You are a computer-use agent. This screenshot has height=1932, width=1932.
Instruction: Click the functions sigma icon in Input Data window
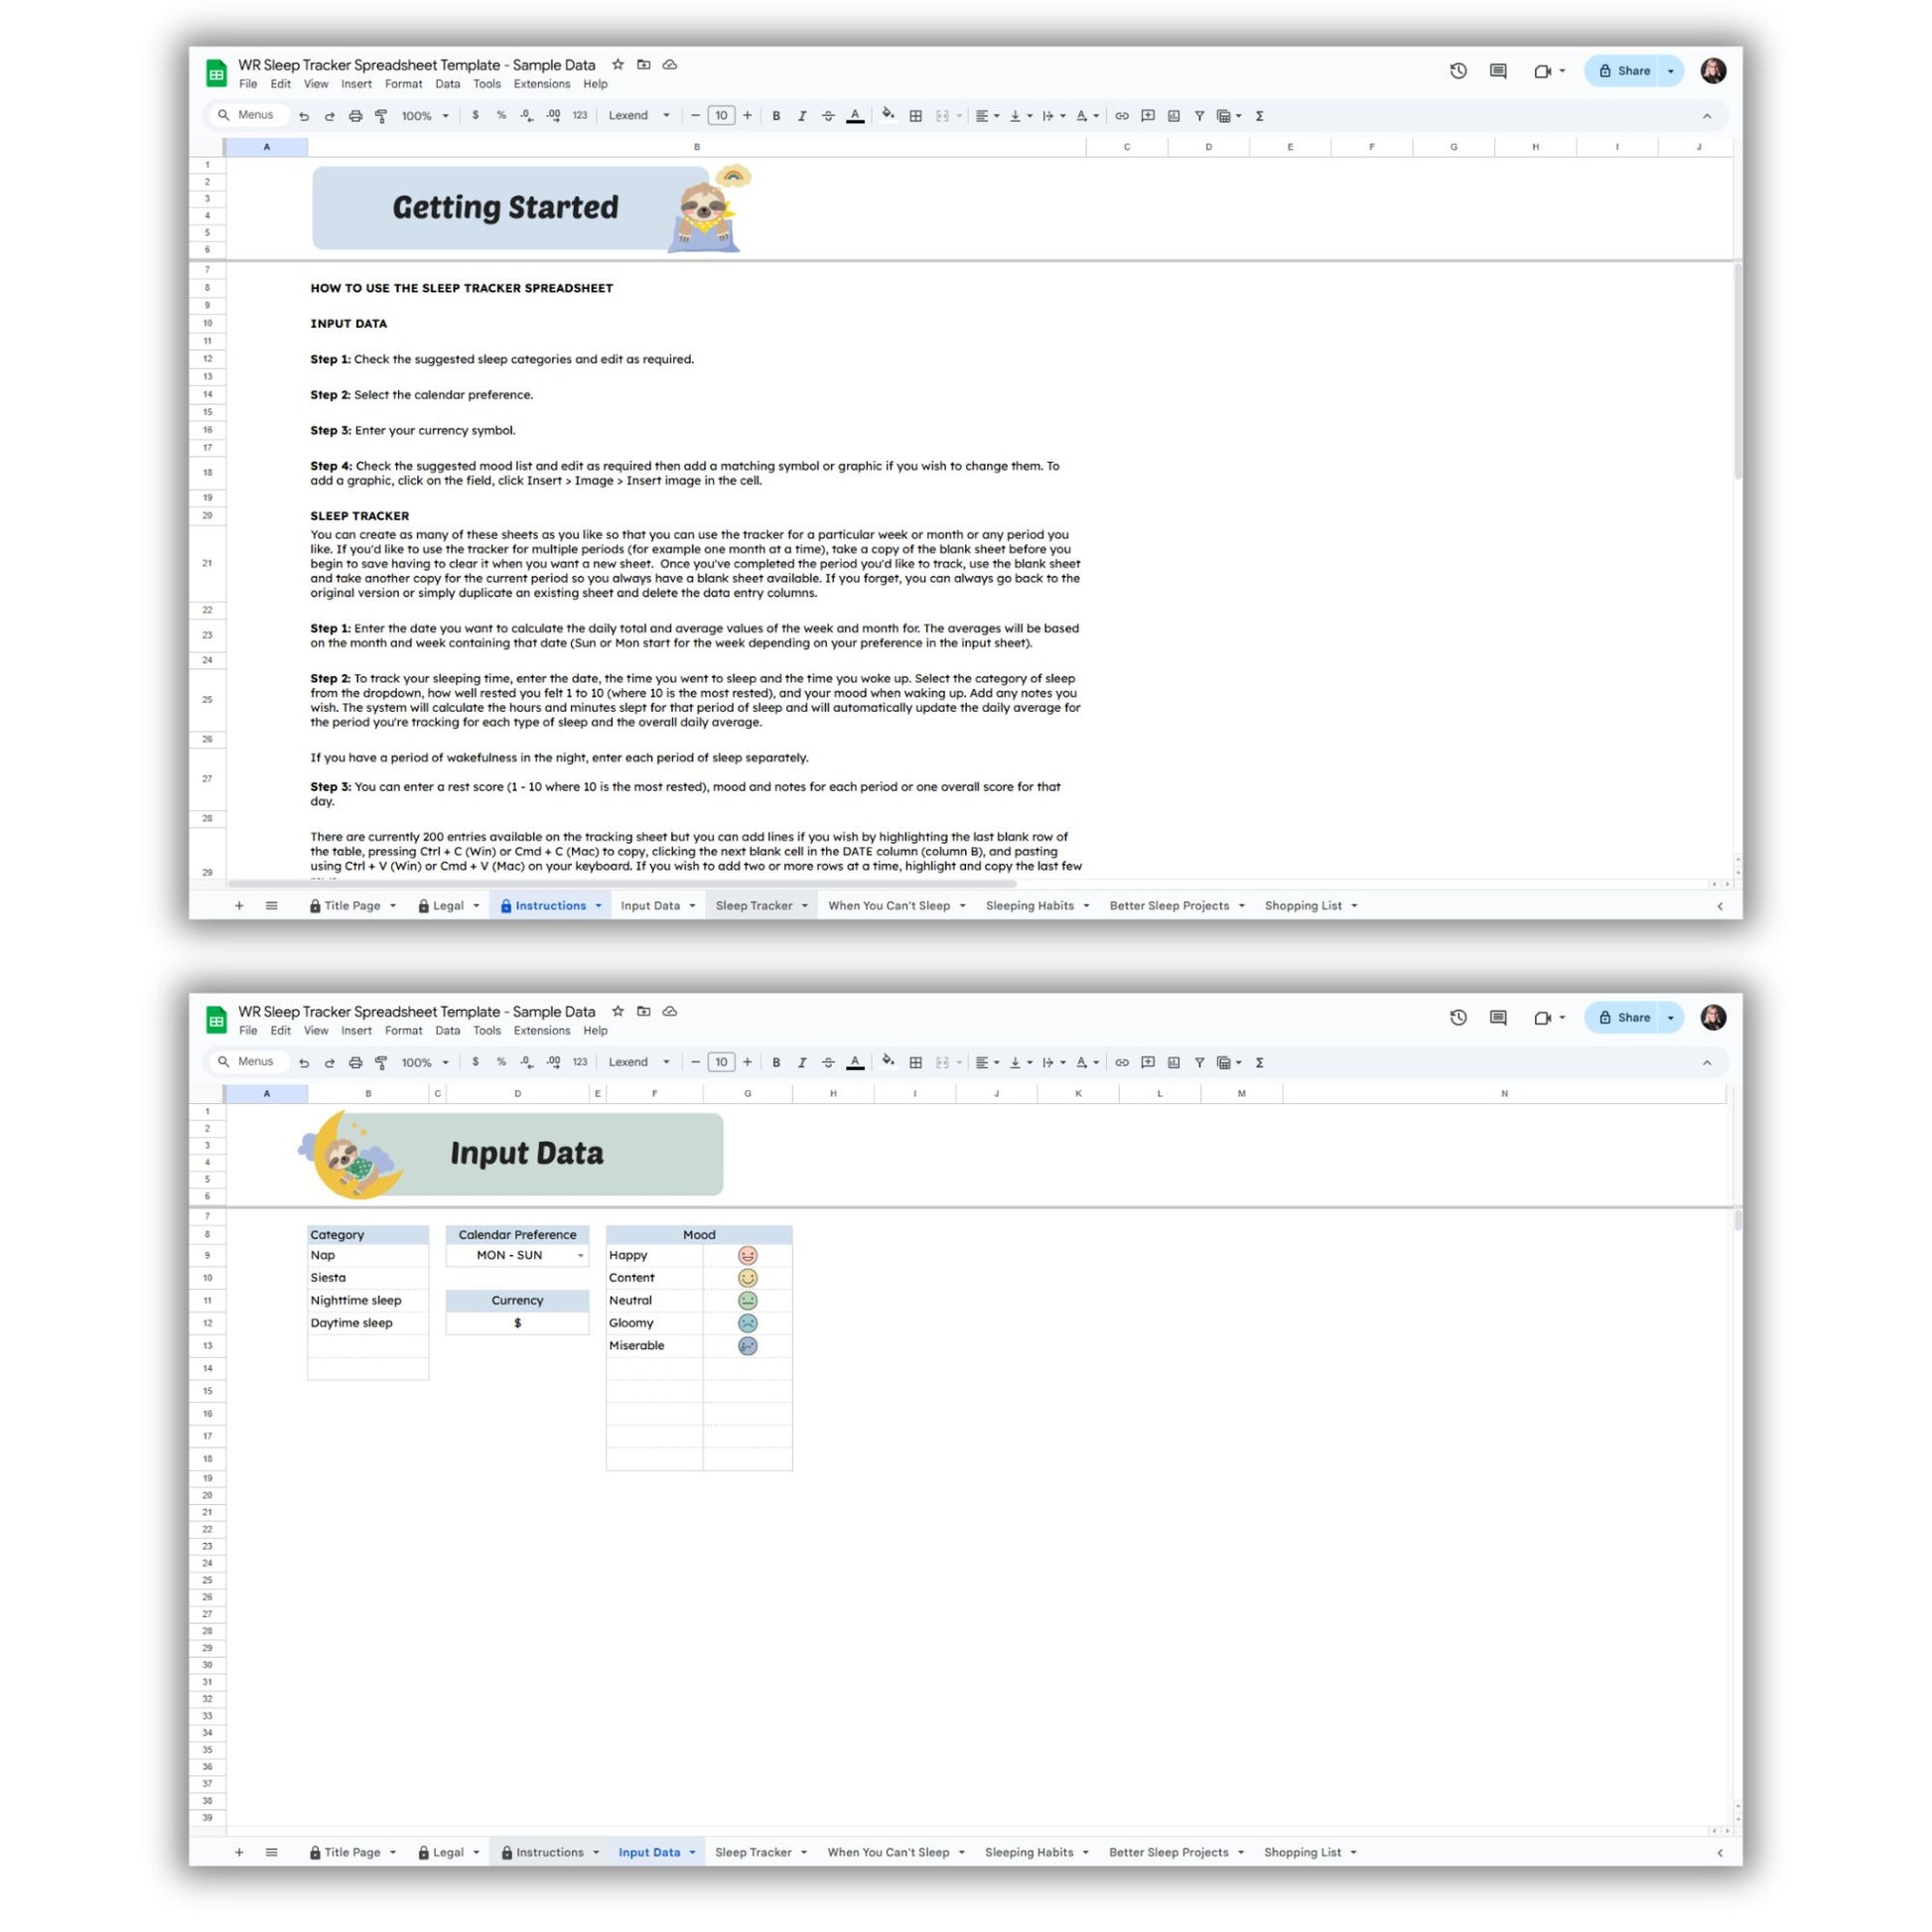pyautogui.click(x=1259, y=1062)
